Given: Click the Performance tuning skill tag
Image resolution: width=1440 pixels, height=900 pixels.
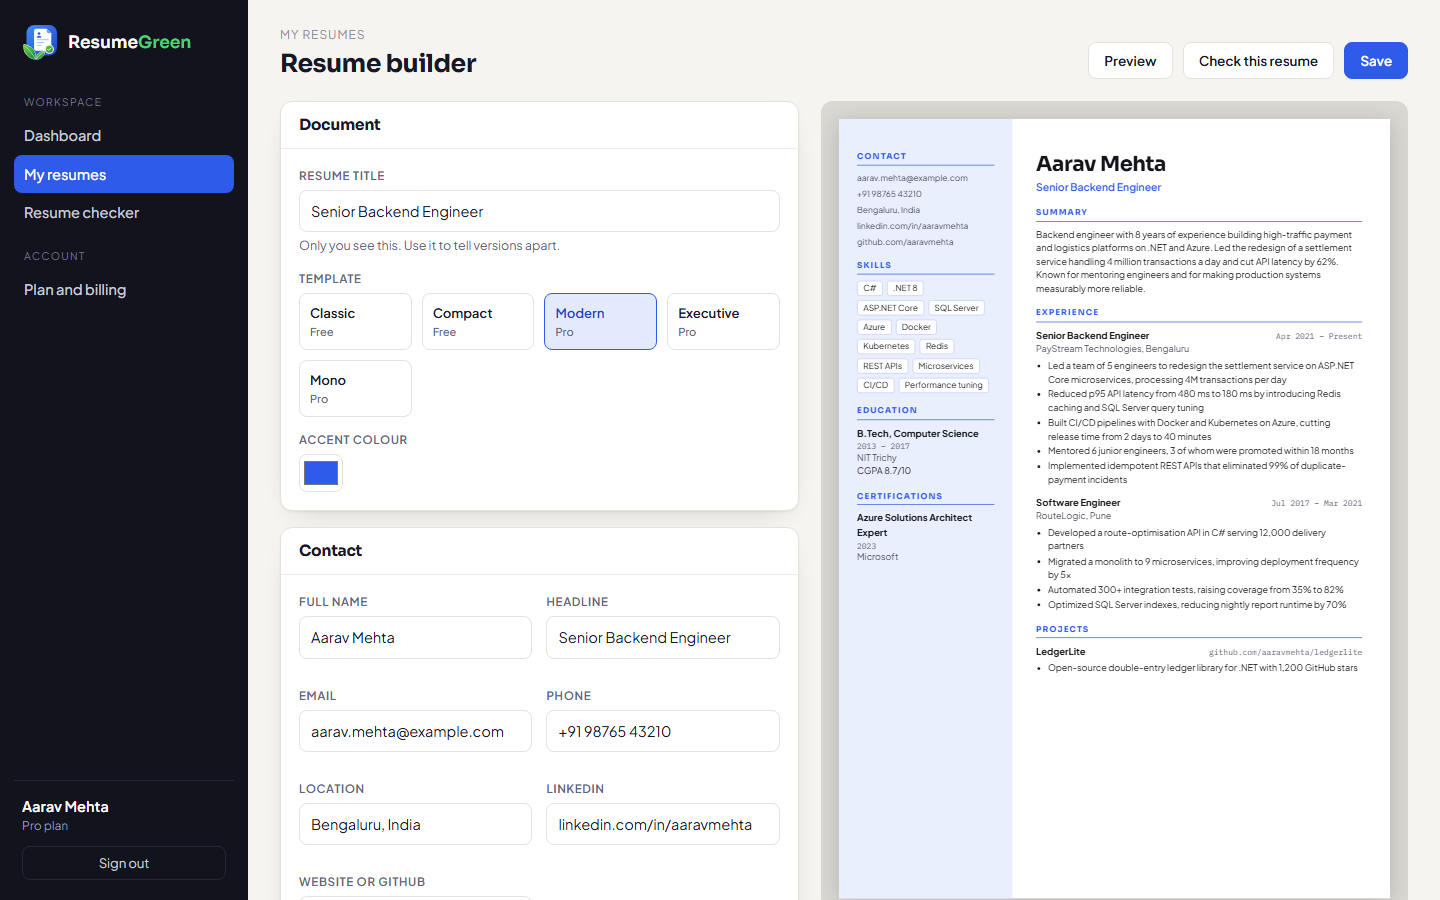Looking at the screenshot, I should point(943,385).
